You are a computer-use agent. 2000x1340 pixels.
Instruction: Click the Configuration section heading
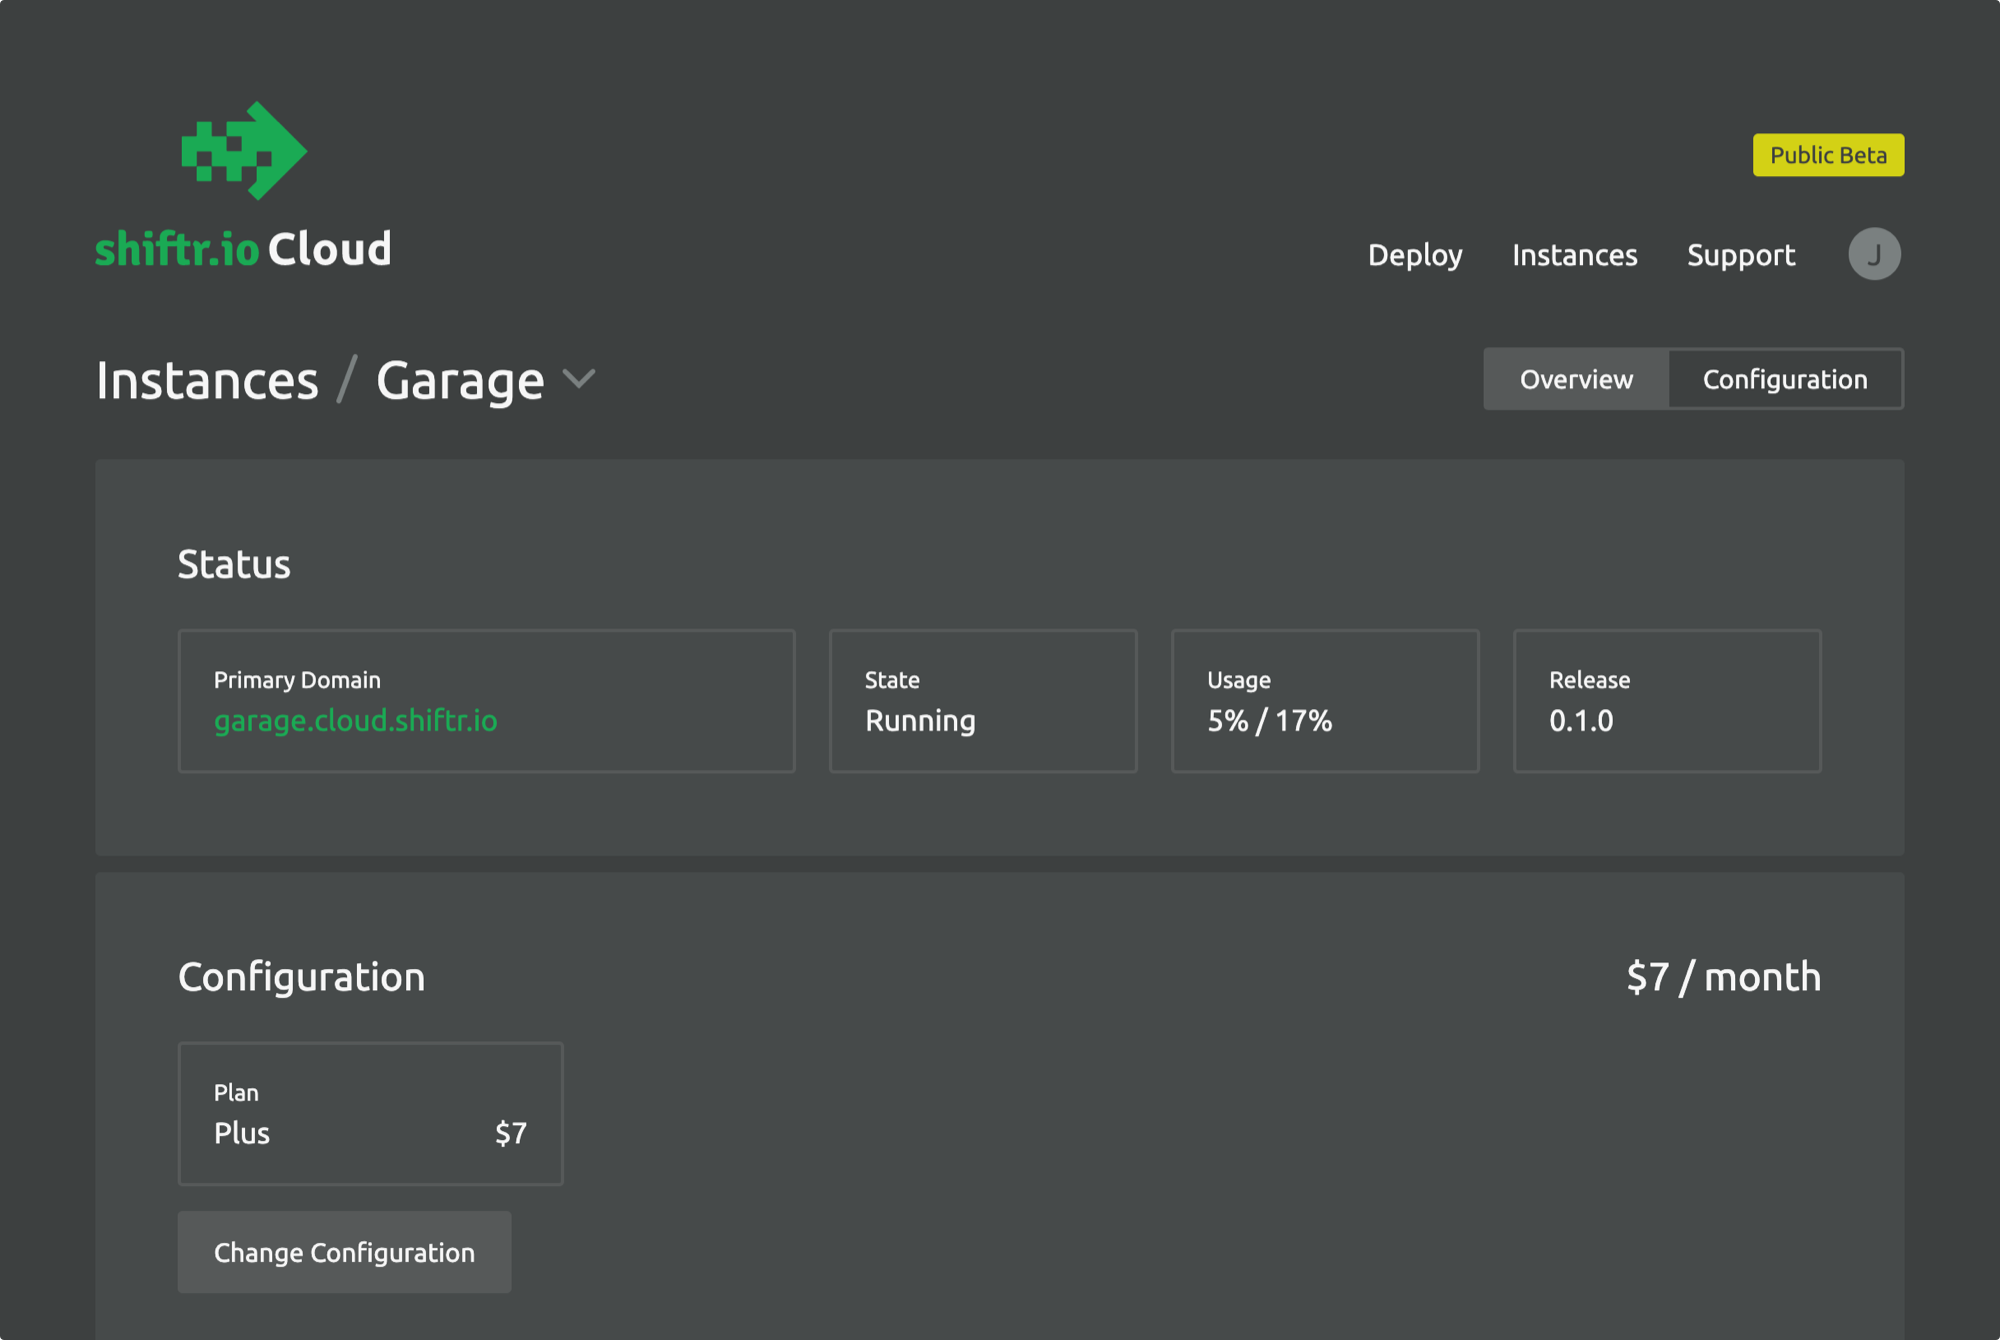click(301, 977)
